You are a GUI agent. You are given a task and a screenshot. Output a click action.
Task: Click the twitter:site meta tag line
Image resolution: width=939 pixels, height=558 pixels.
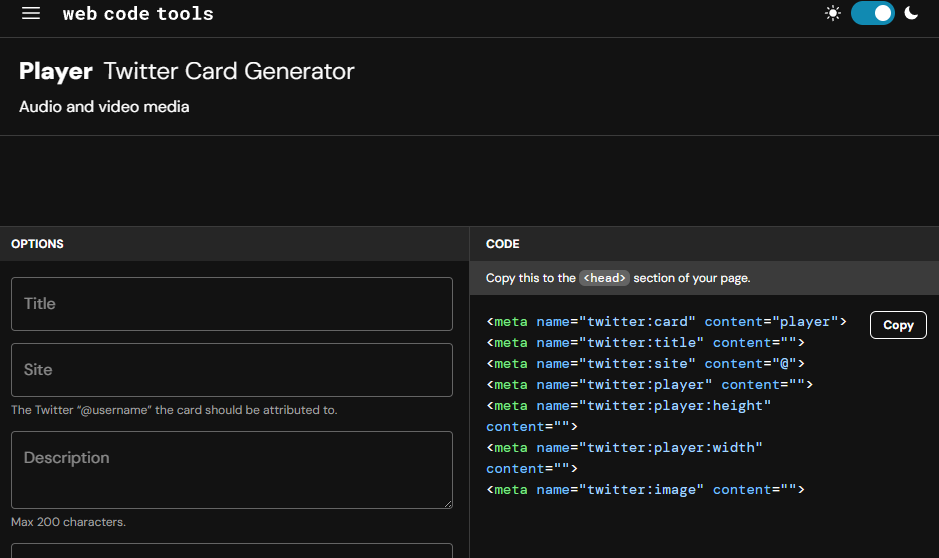point(645,363)
